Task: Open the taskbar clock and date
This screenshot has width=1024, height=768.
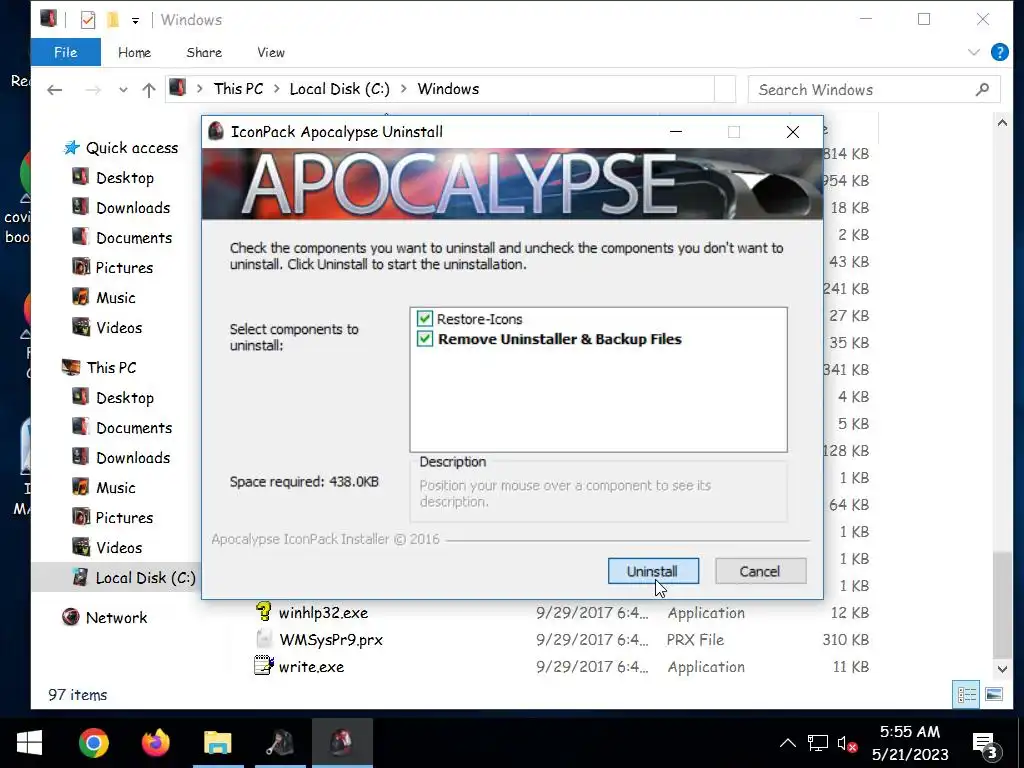Action: [910, 743]
